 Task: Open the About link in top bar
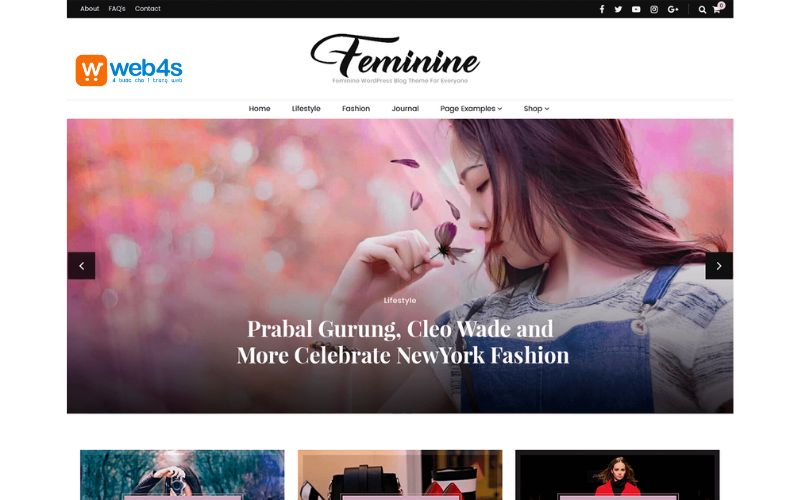click(x=89, y=9)
